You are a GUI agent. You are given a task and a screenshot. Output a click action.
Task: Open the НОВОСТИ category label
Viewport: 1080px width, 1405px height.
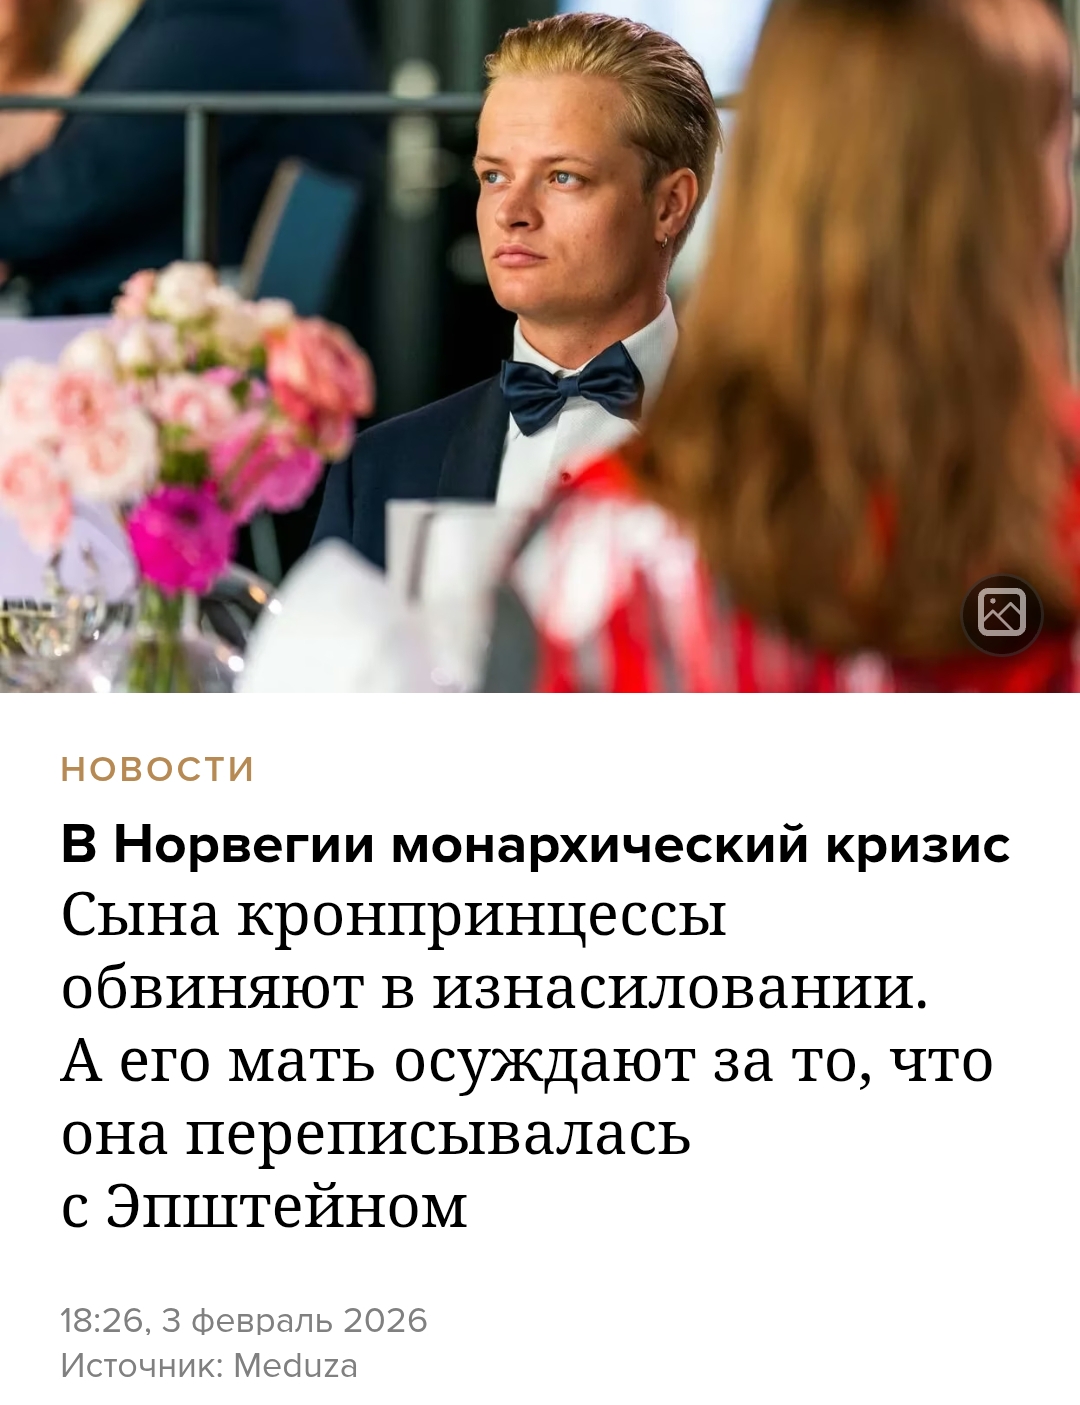coord(158,769)
